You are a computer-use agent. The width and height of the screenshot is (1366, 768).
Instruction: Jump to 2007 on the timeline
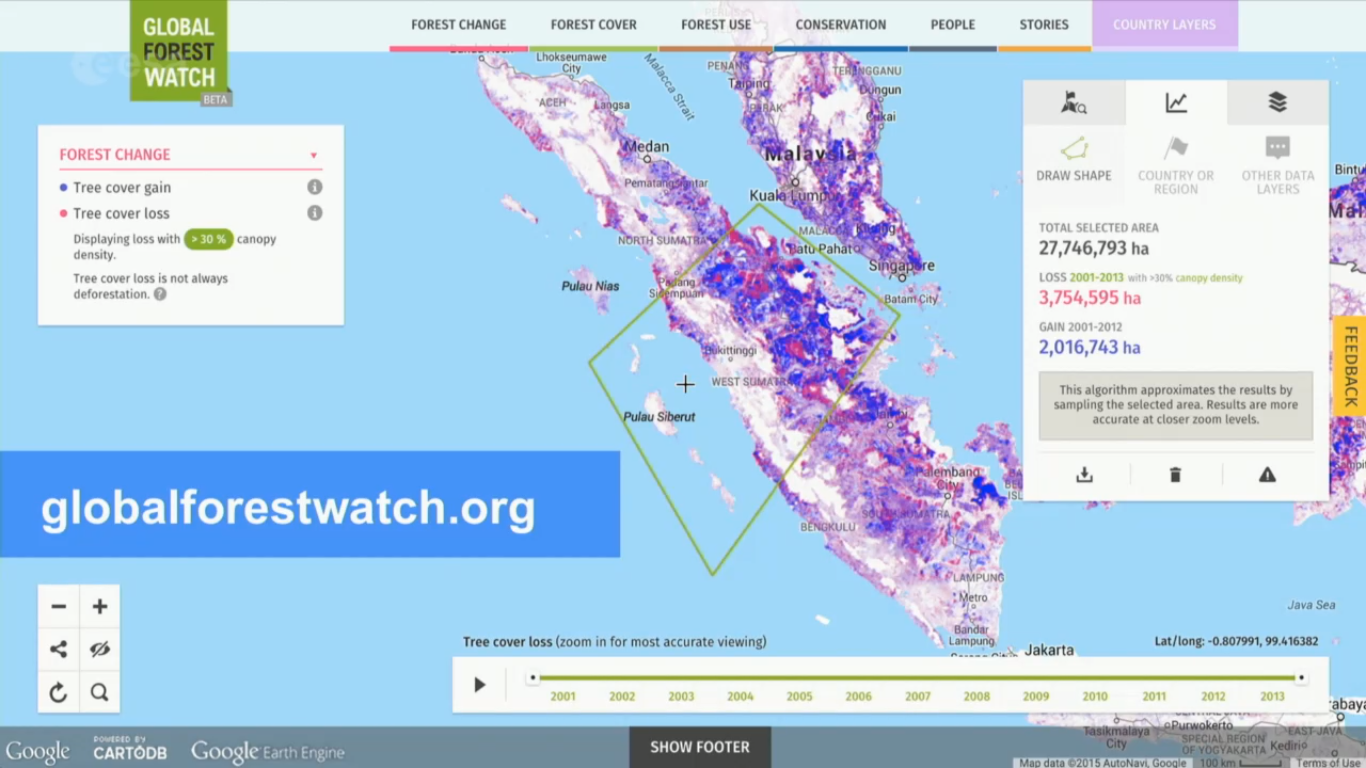(x=917, y=697)
